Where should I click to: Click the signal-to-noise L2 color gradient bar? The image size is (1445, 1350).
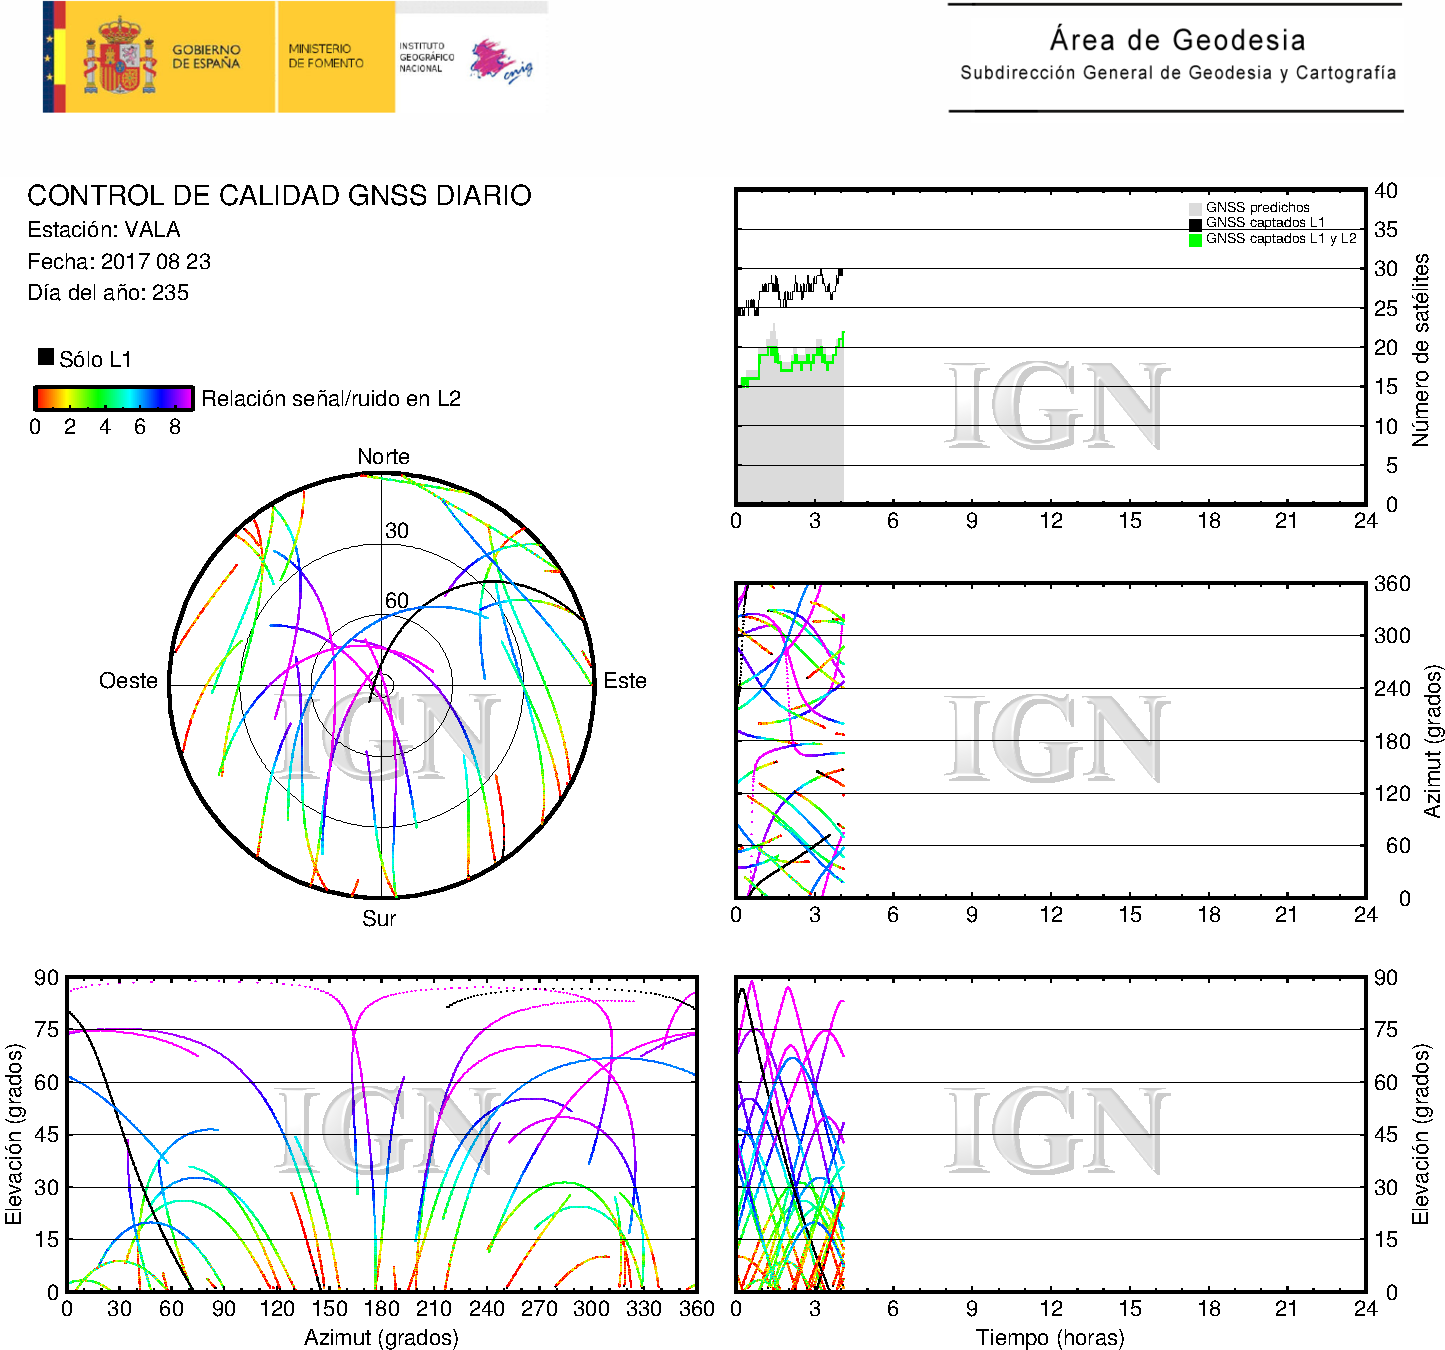tap(113, 399)
